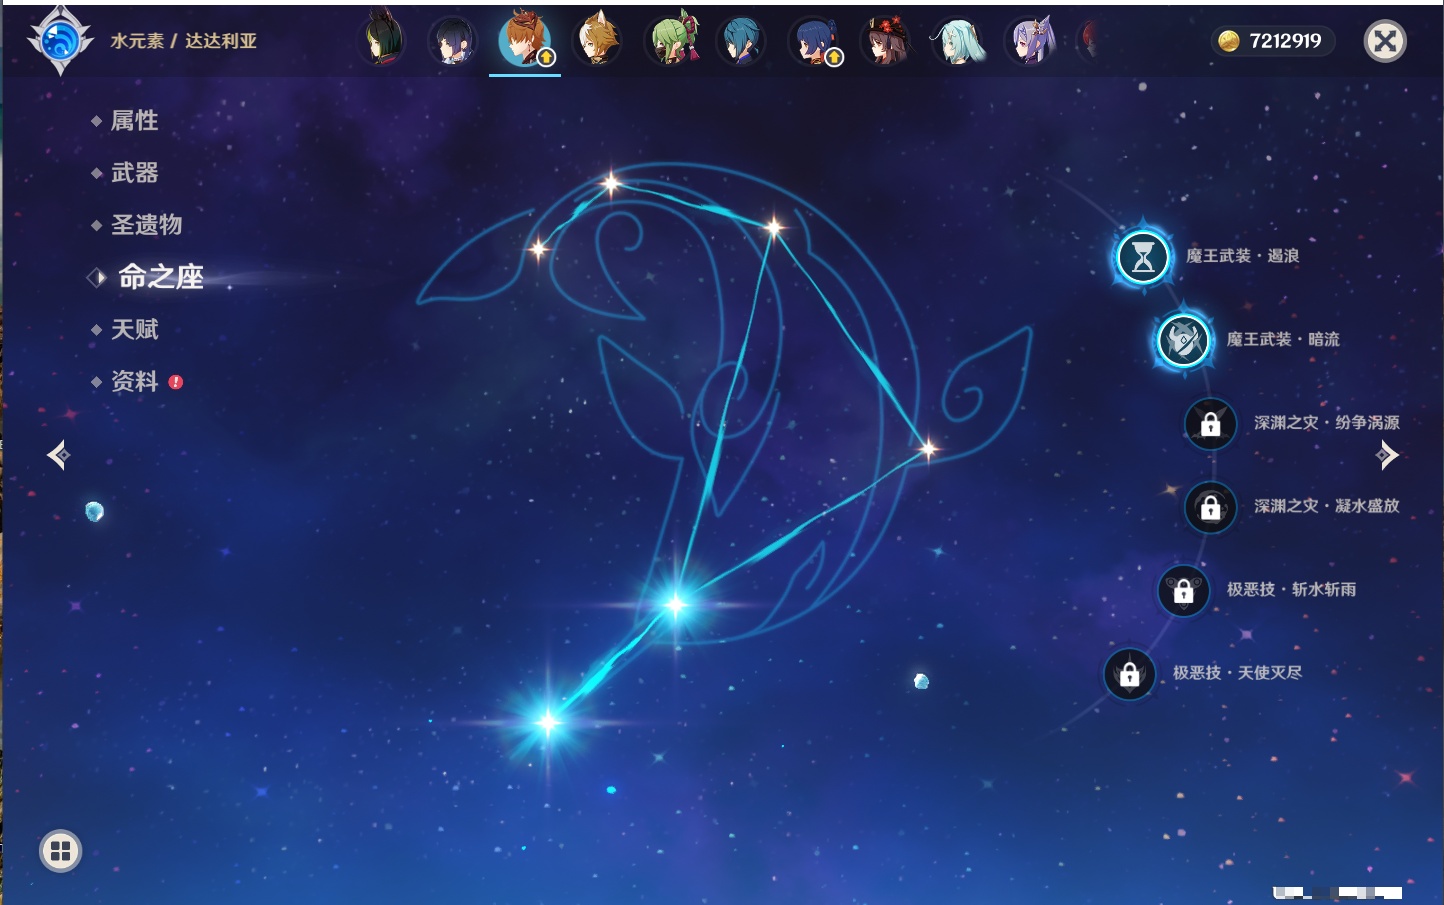Viewport: 1444px width, 905px height.
Task: Click the red alert badge beside 资料
Action: [x=176, y=382]
